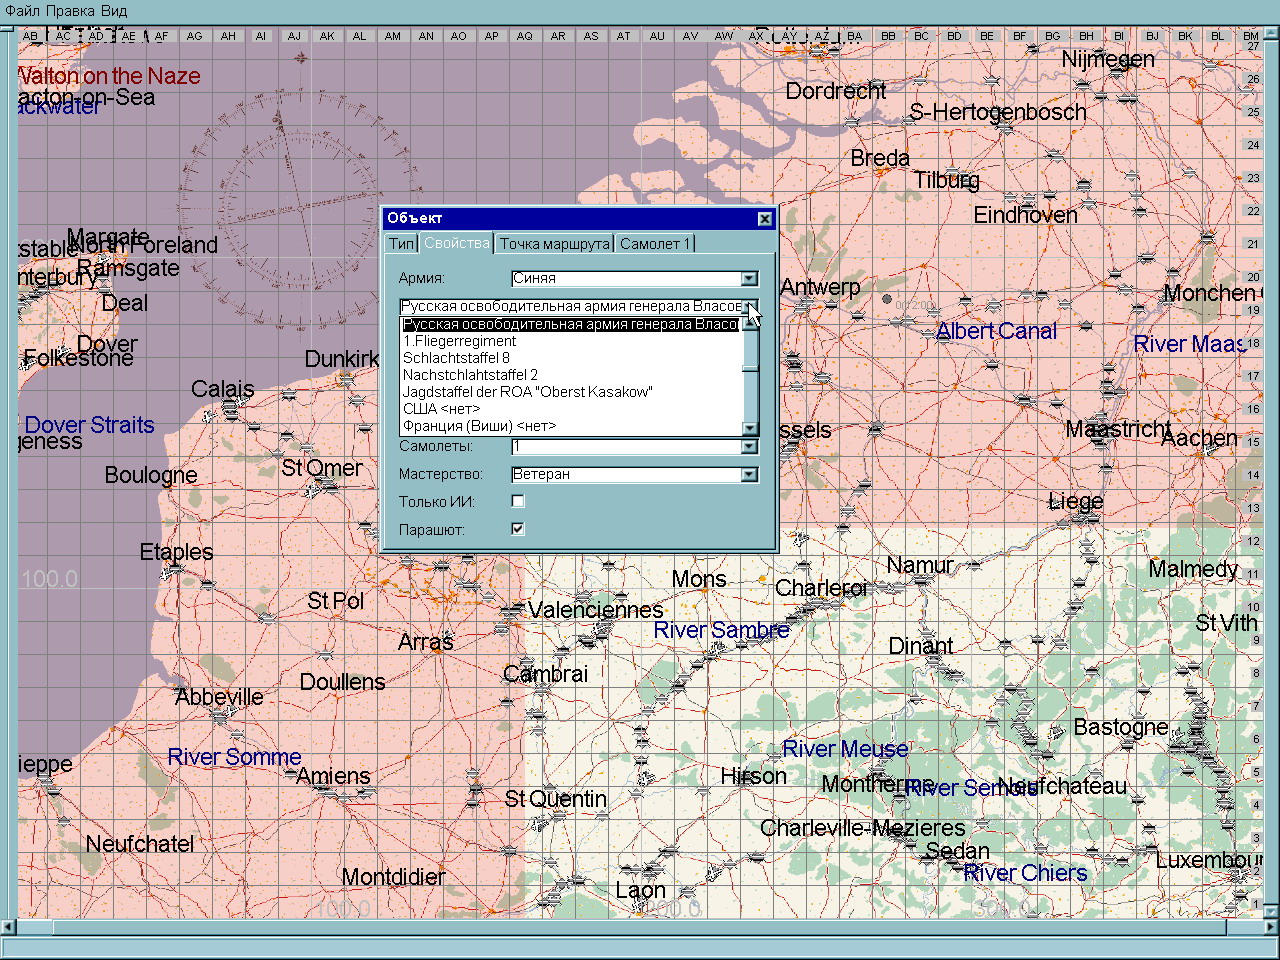Switch to the Самолет 1 tab
This screenshot has width=1280, height=960.
(654, 244)
